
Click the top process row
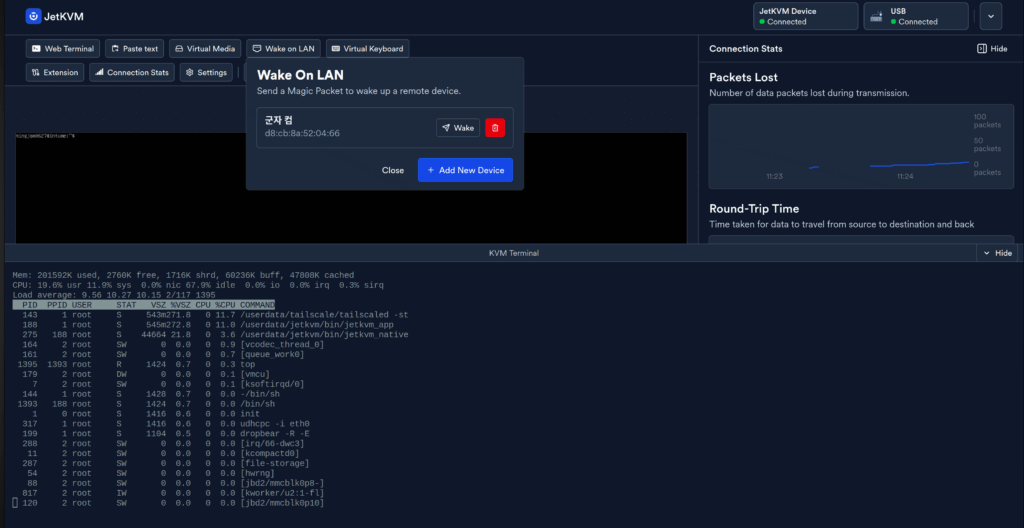tap(134, 364)
